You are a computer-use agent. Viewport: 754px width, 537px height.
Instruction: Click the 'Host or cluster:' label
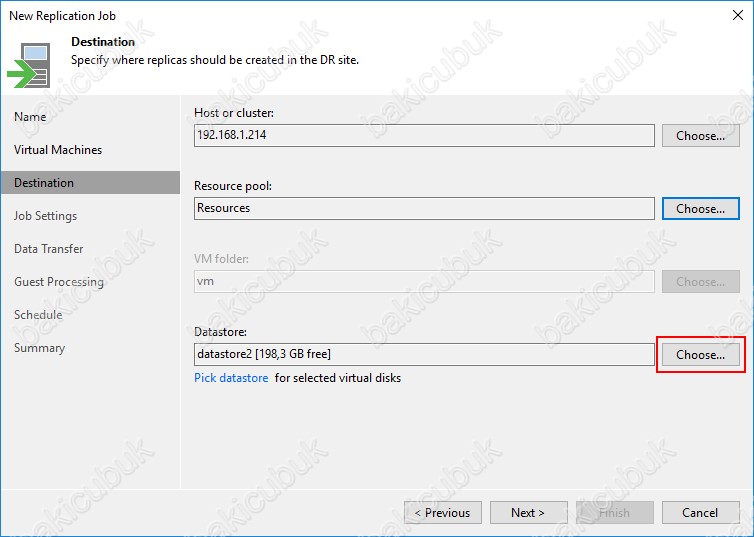tap(234, 113)
